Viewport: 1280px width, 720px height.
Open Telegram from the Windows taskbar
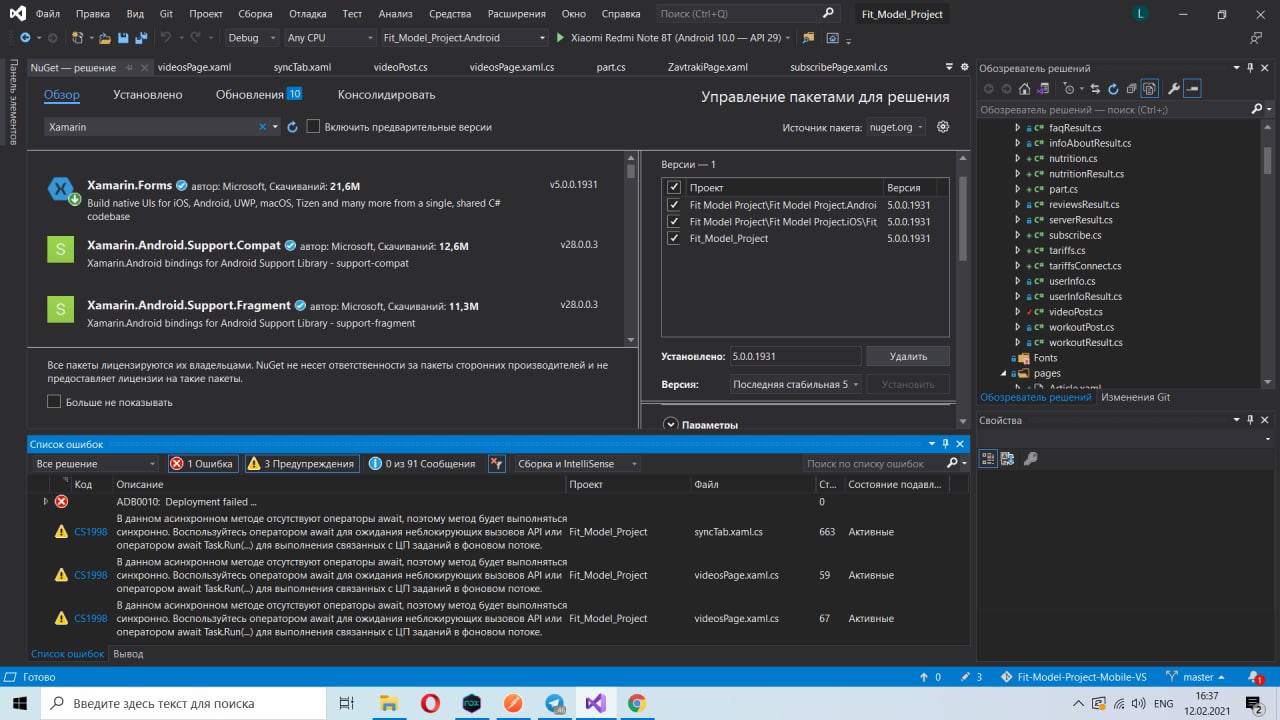[x=555, y=703]
